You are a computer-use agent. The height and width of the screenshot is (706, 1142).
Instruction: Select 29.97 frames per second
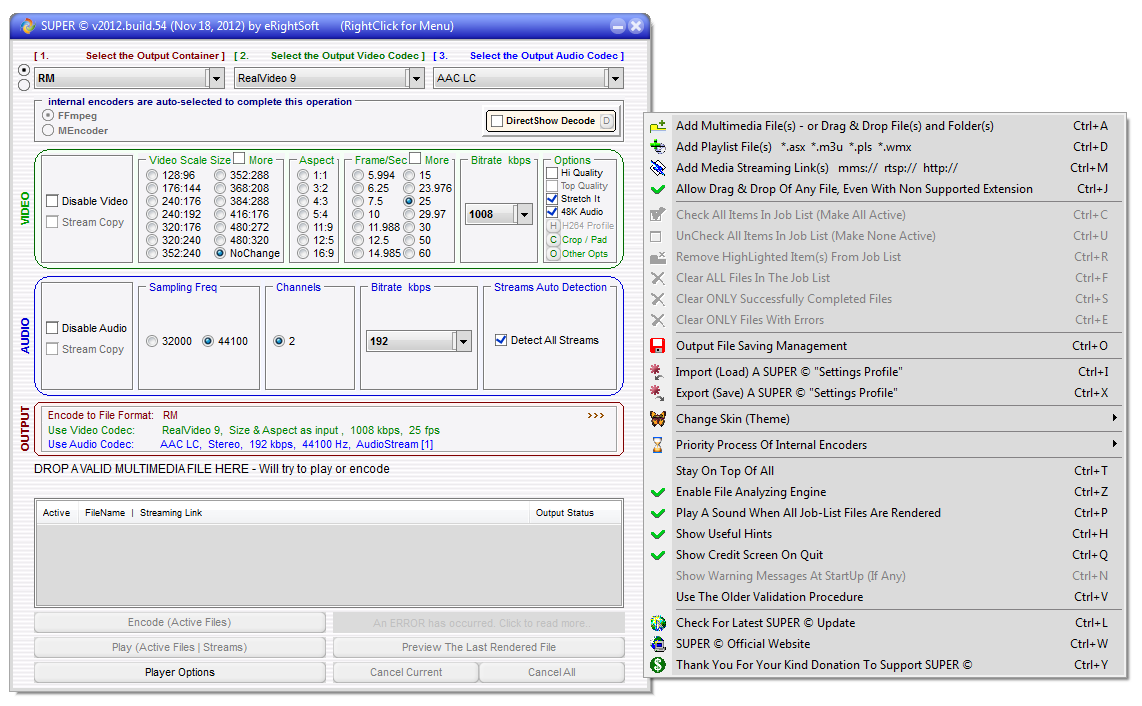click(x=409, y=214)
